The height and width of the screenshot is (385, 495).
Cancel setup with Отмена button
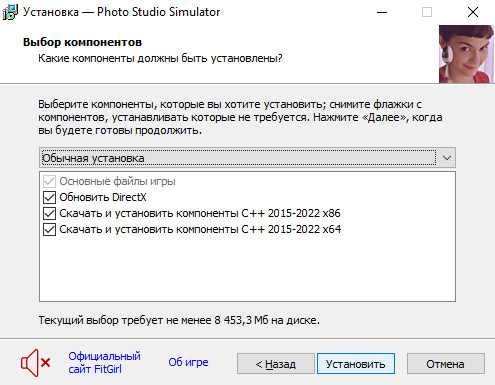pos(446,364)
